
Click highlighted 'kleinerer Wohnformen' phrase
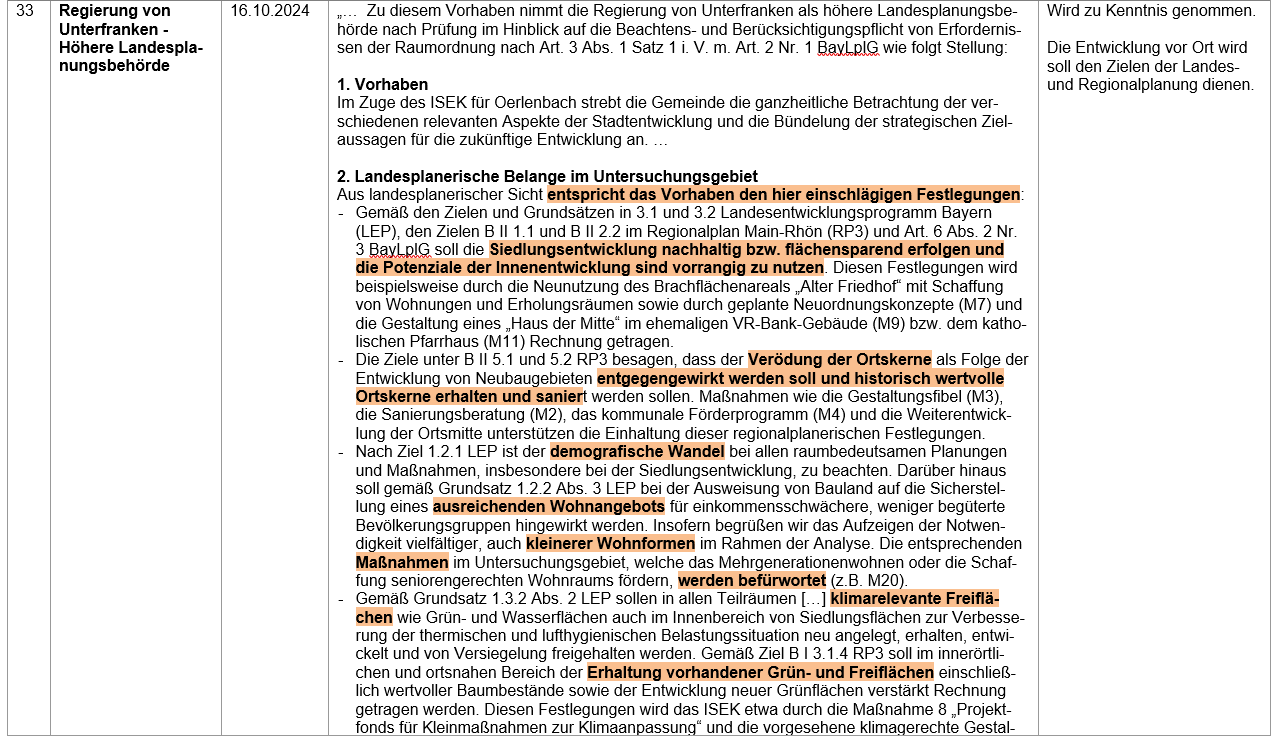[610, 543]
